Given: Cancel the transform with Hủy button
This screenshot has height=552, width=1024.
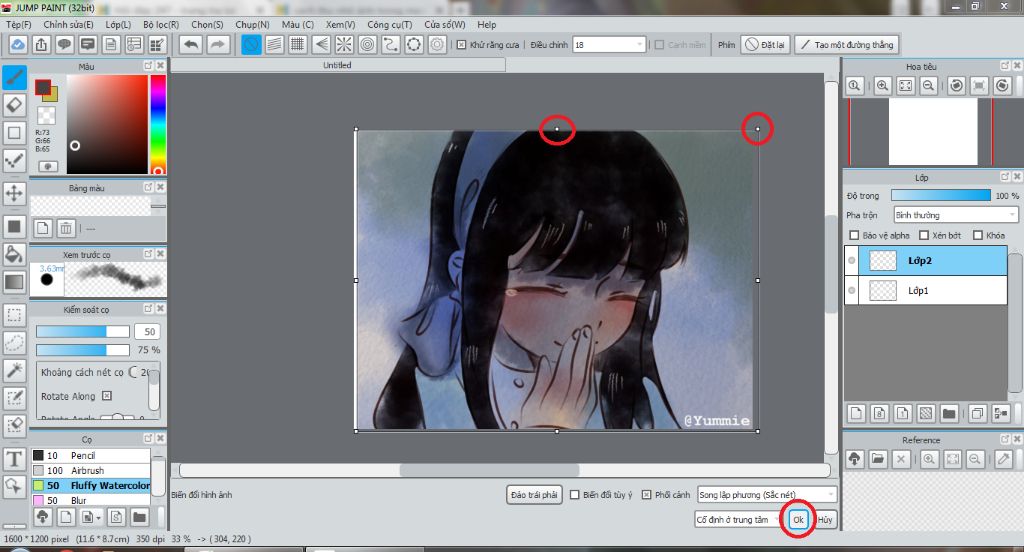Looking at the screenshot, I should click(x=825, y=520).
